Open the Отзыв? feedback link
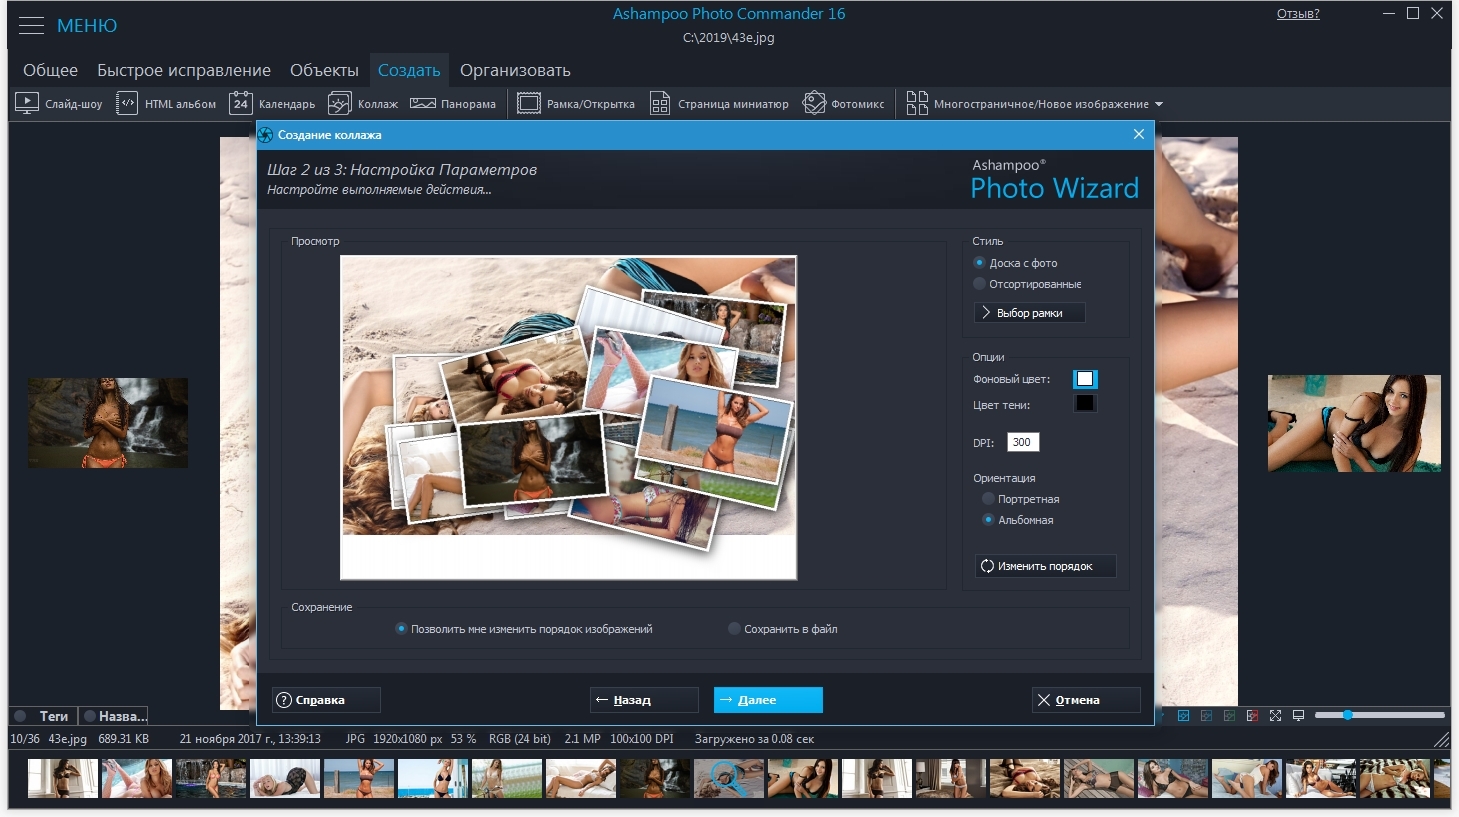Screen dimensions: 1459x817 (x=1298, y=14)
